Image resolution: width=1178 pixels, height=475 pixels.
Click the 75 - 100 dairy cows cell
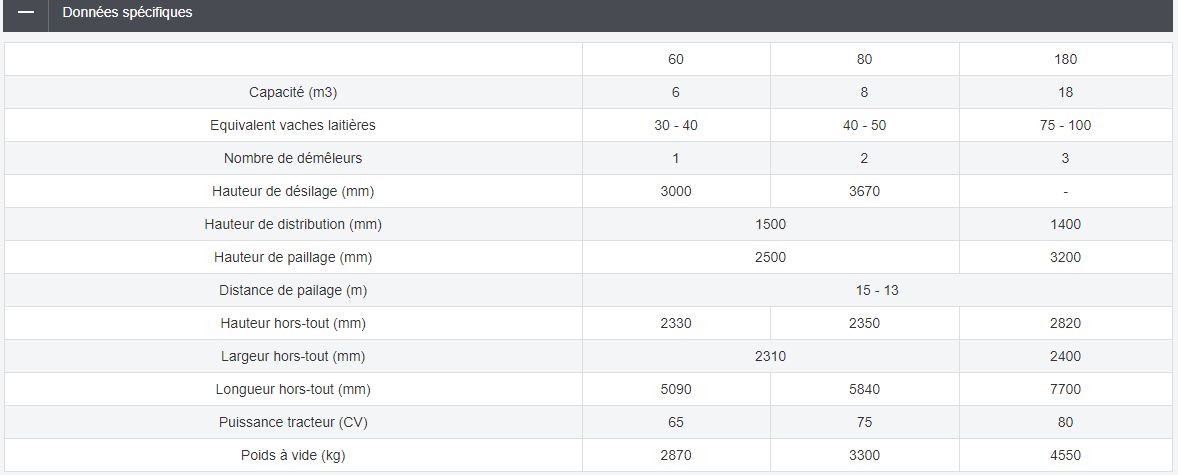point(1065,125)
